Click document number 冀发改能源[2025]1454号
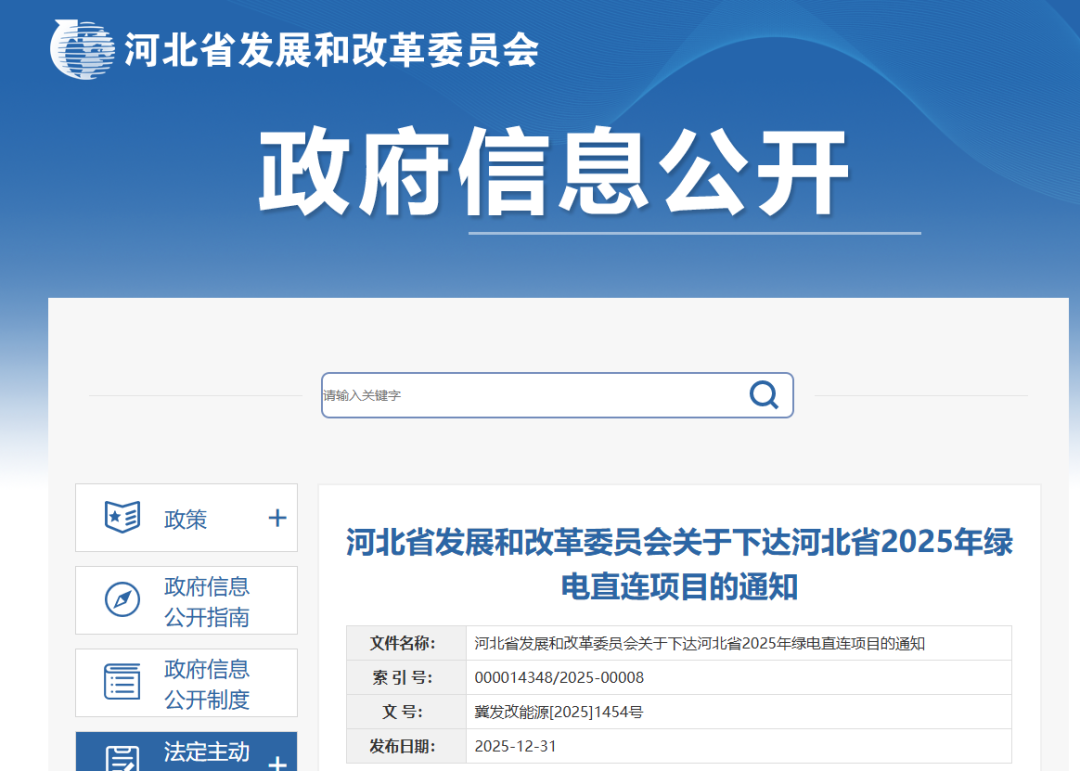1080x771 pixels. pos(558,712)
